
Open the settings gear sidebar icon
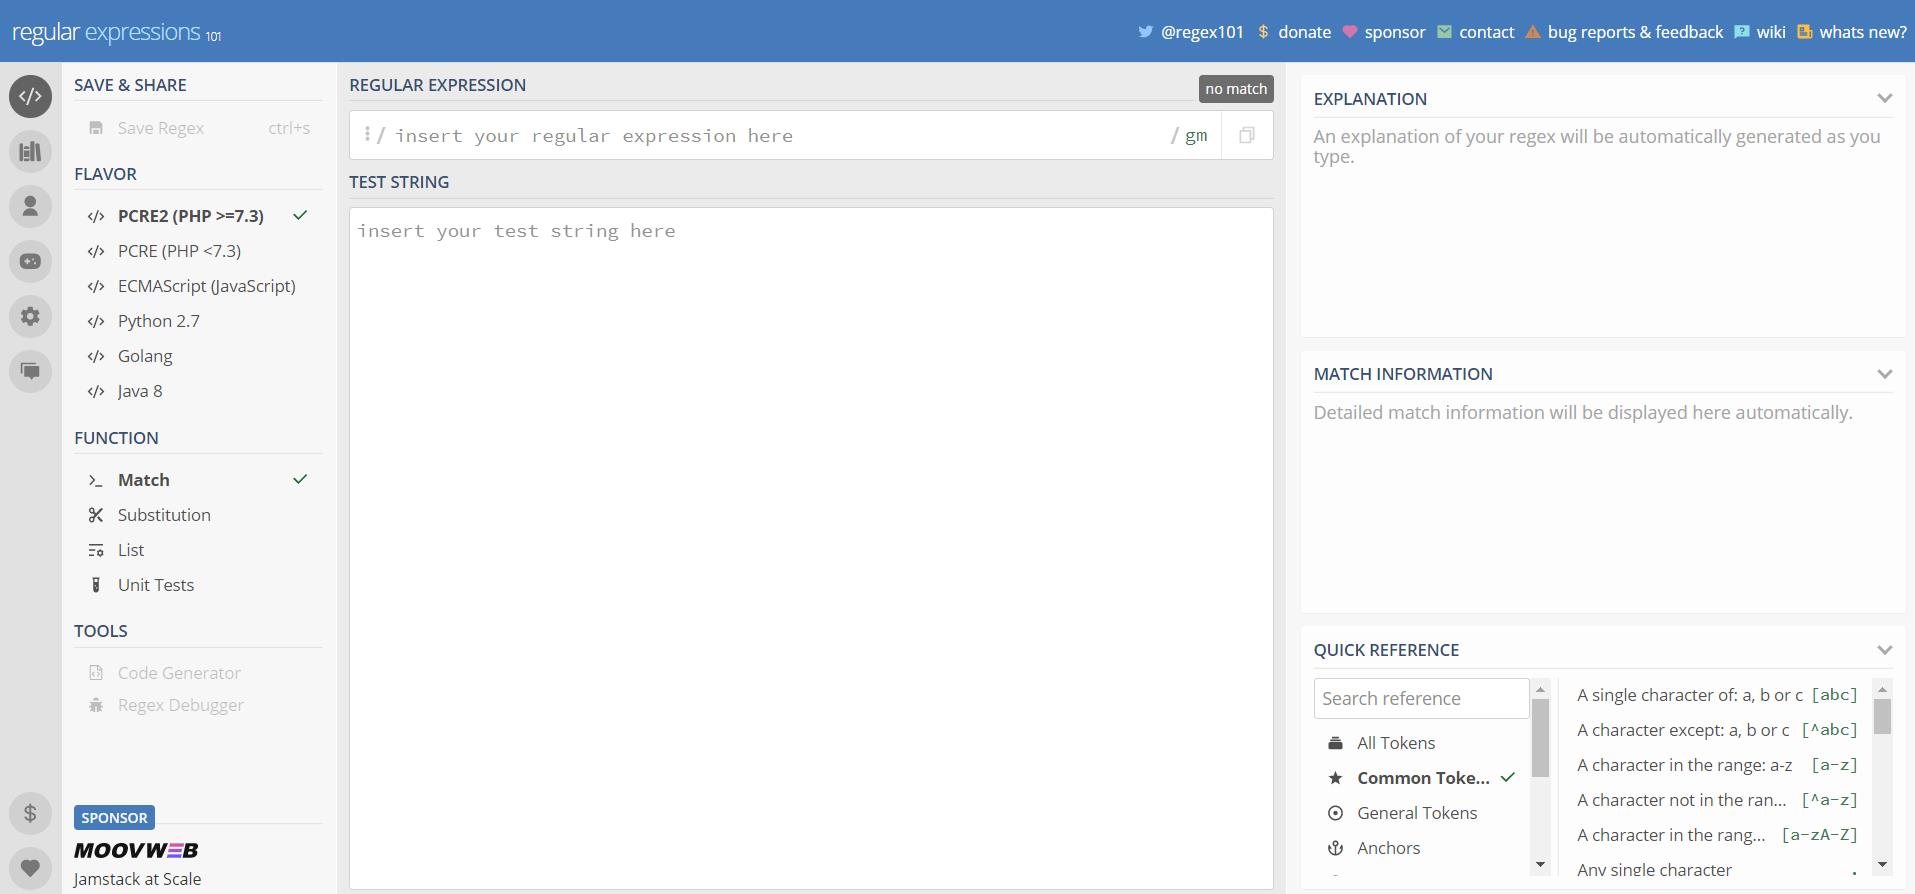(x=30, y=316)
